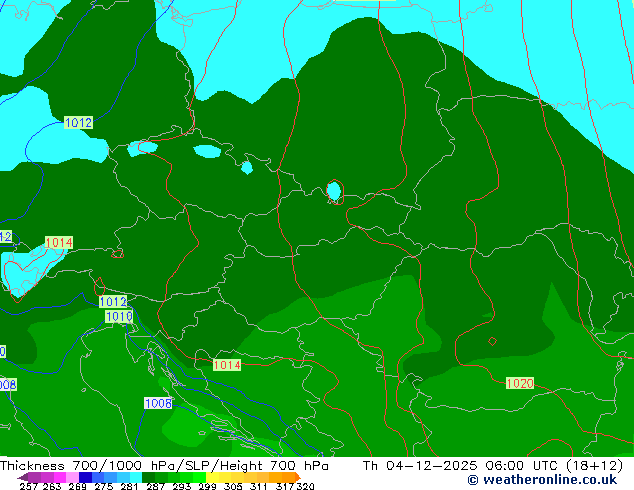
Task: Click the magenta legend swatch near 263
Action: pos(60,477)
